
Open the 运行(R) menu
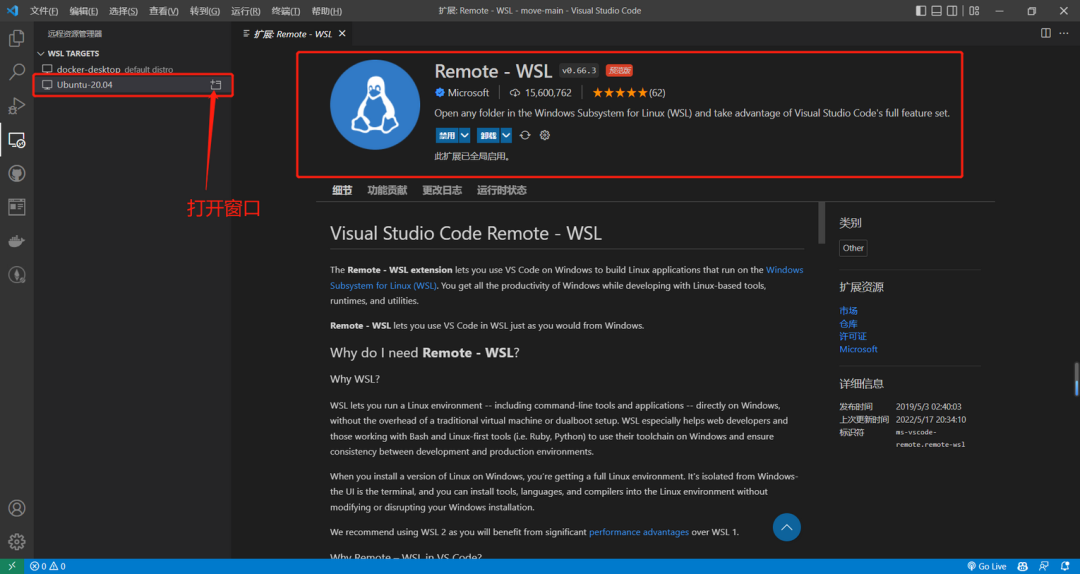tap(246, 11)
